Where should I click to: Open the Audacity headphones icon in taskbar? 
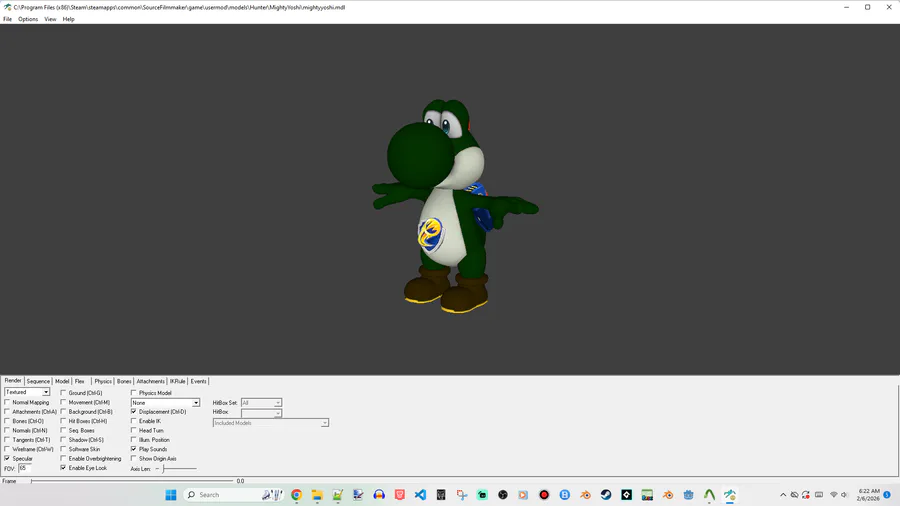click(x=379, y=495)
